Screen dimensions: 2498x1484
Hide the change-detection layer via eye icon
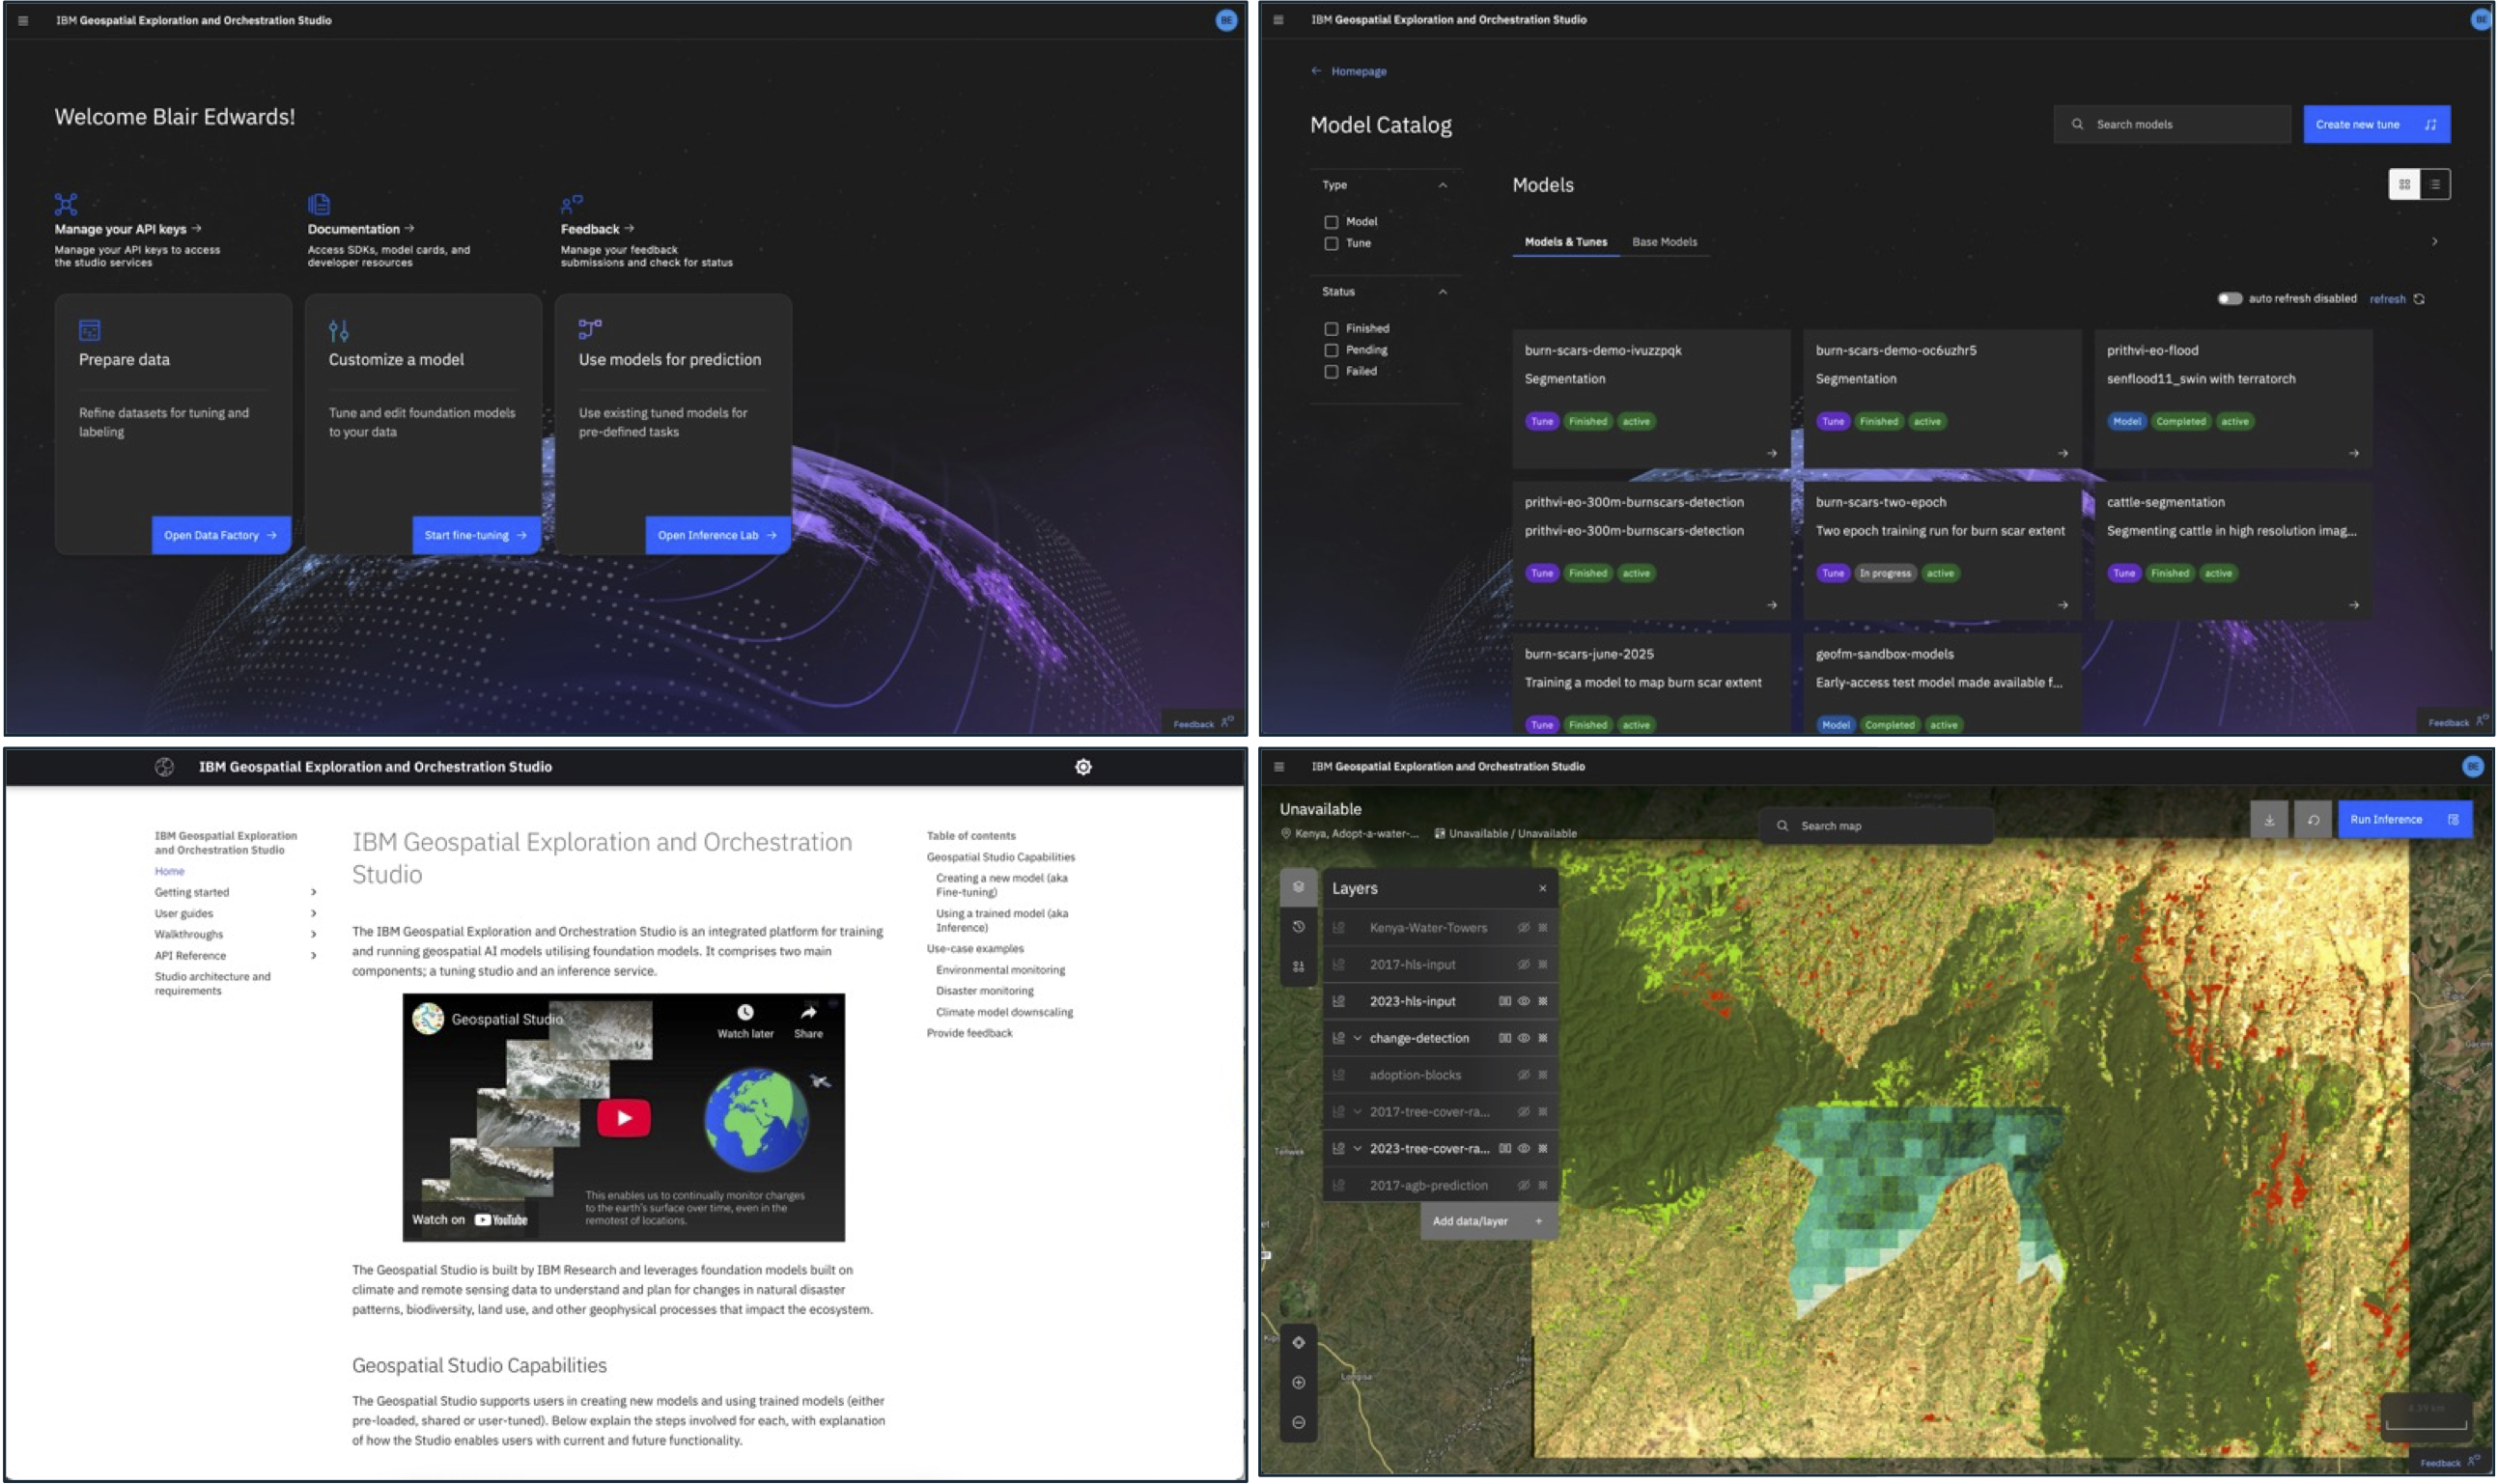1524,1038
